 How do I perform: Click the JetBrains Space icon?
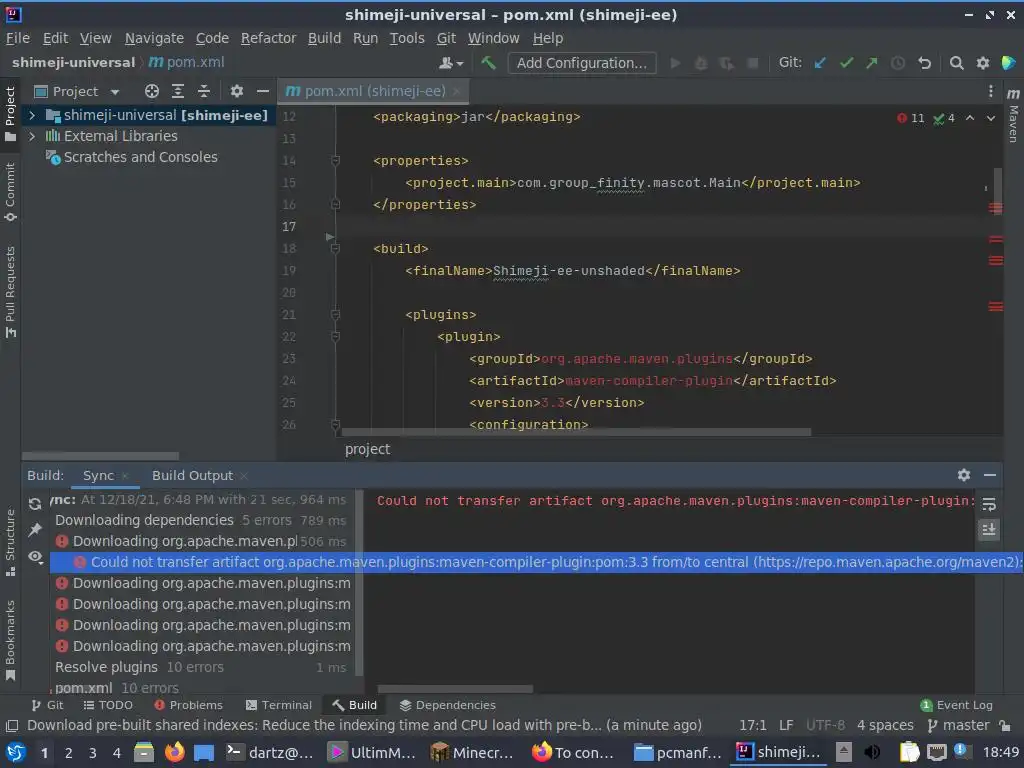pyautogui.click(x=1008, y=63)
